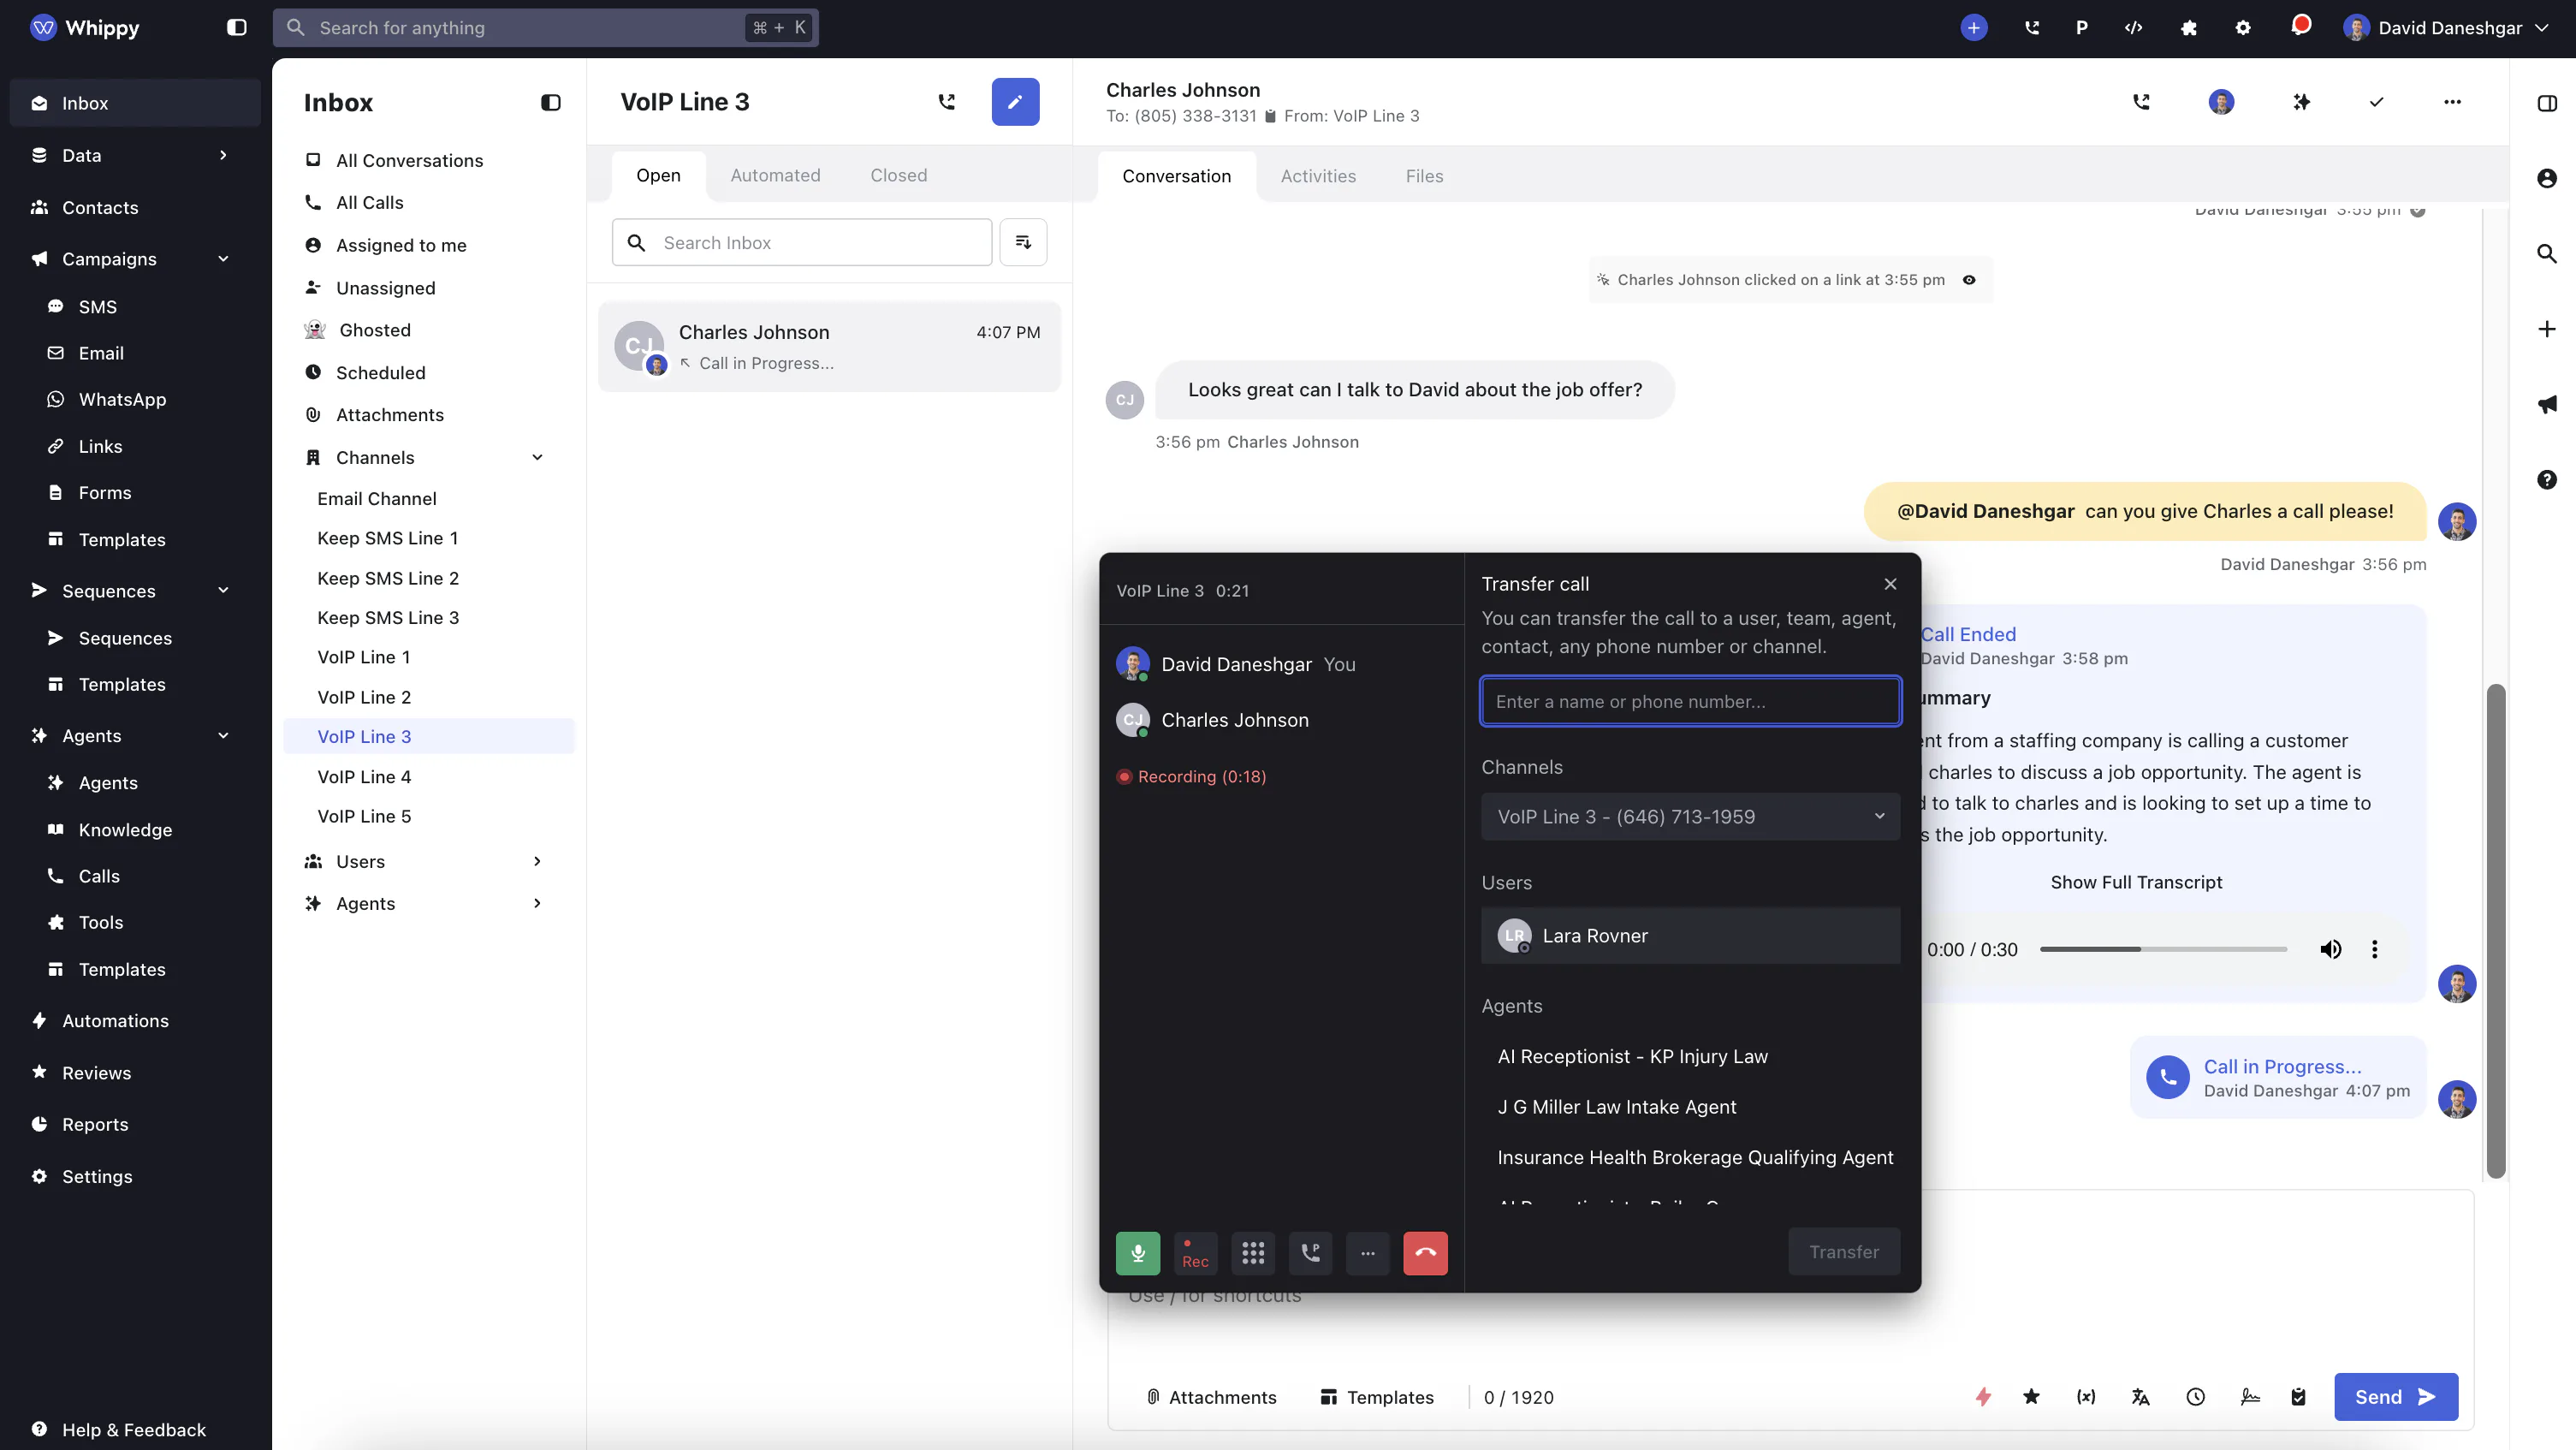Switch to the Closed tab

[898, 175]
